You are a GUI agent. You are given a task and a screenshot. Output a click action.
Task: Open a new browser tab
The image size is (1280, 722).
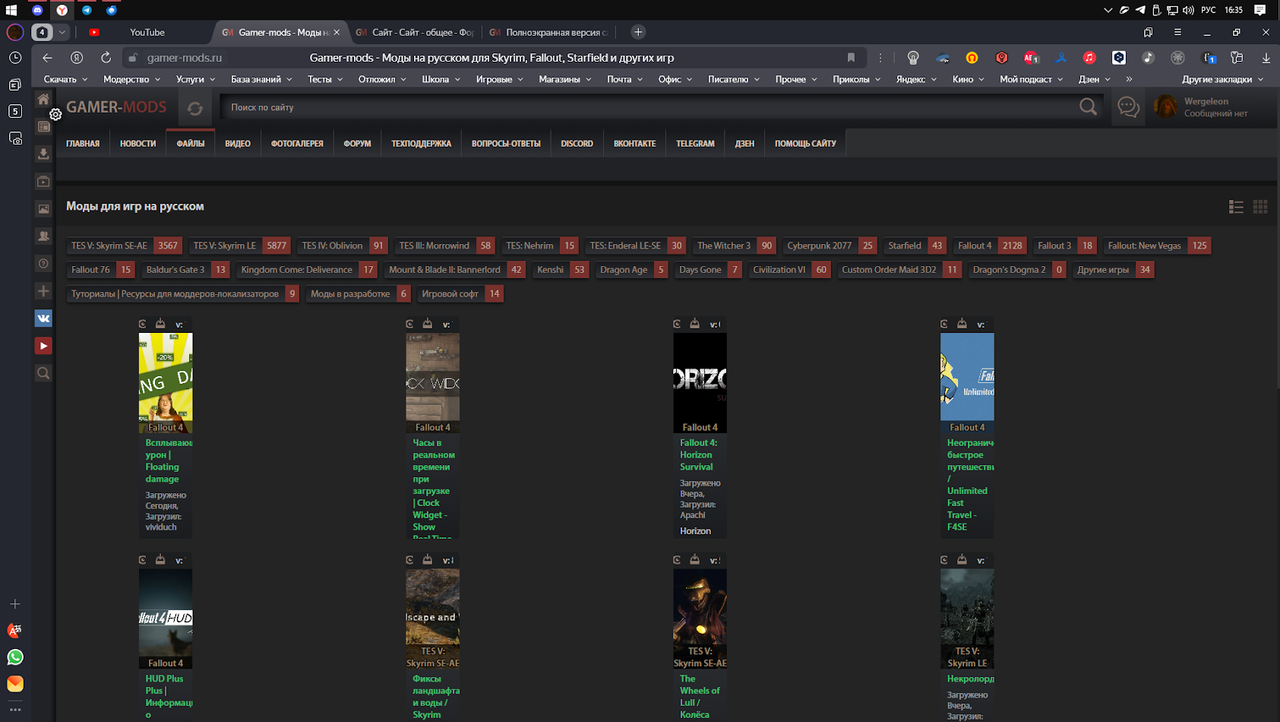[x=638, y=32]
